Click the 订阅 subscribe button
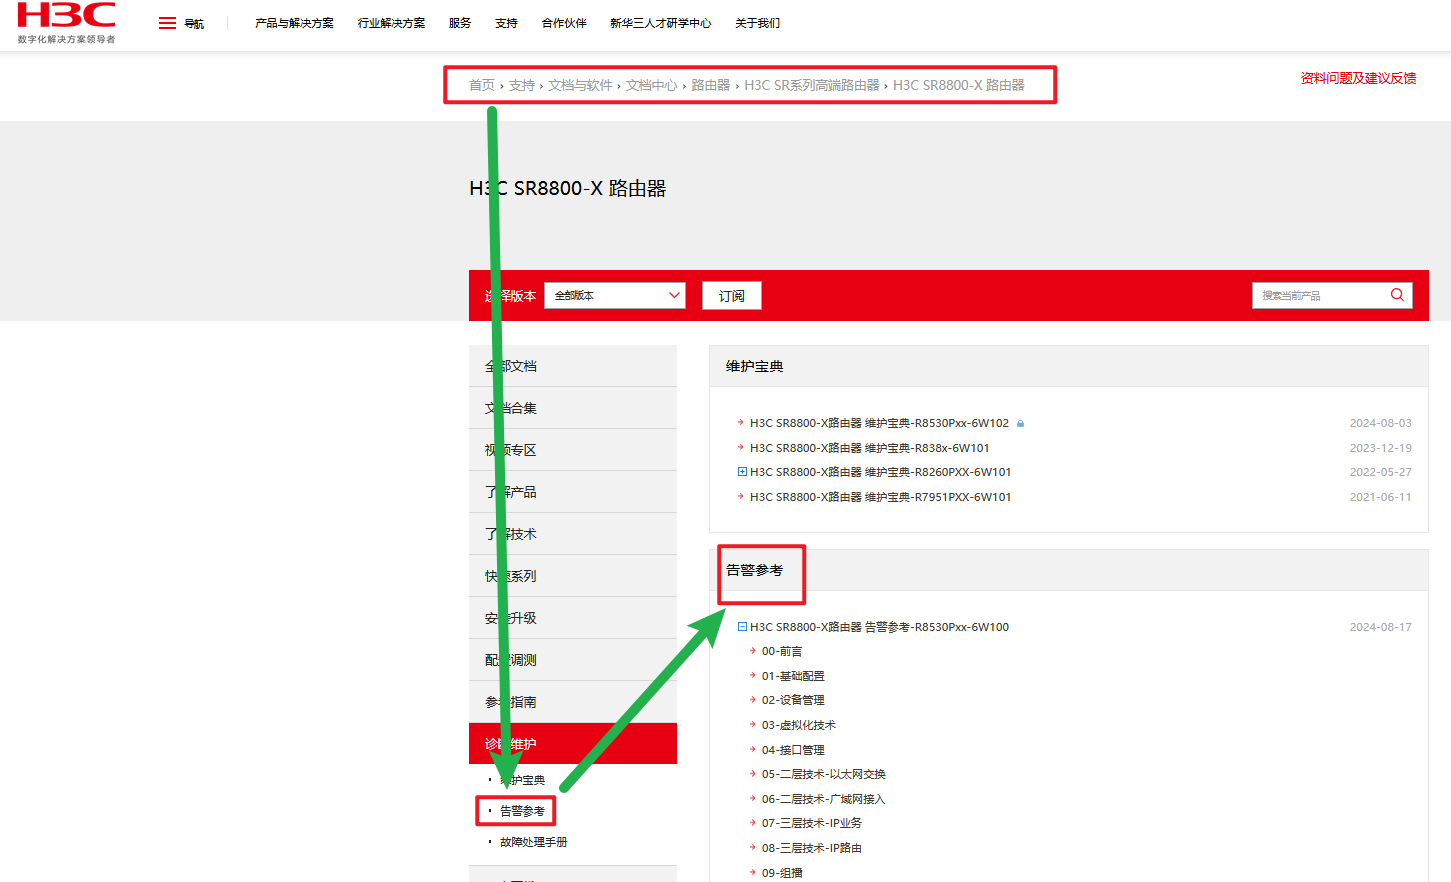 pyautogui.click(x=731, y=296)
